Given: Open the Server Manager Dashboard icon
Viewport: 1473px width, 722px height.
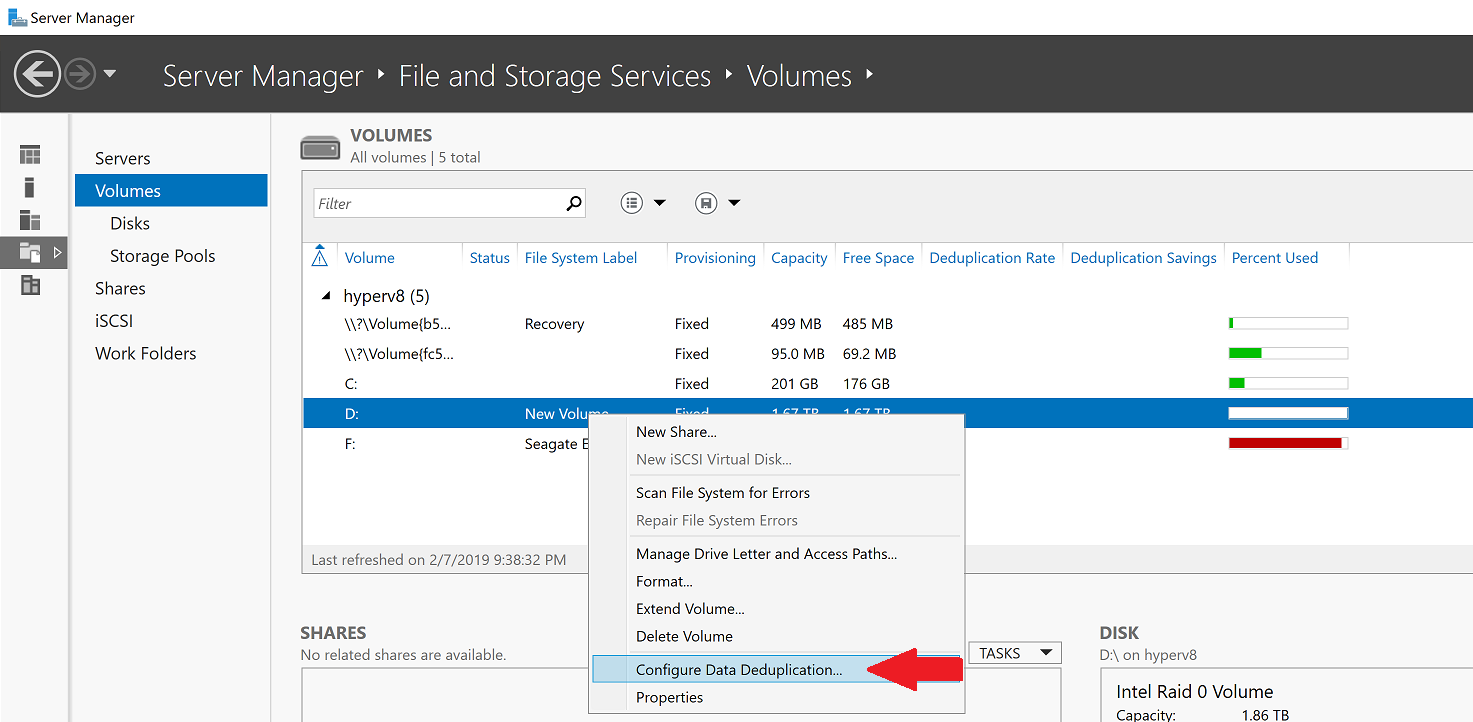Looking at the screenshot, I should [x=29, y=154].
